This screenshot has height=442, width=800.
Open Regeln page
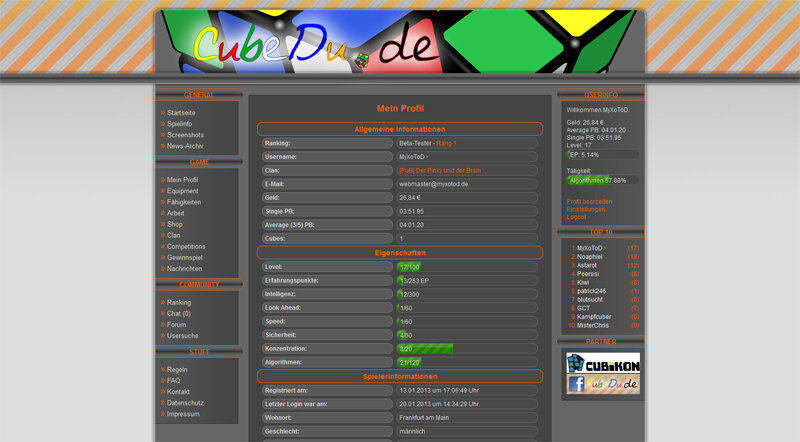click(x=177, y=370)
